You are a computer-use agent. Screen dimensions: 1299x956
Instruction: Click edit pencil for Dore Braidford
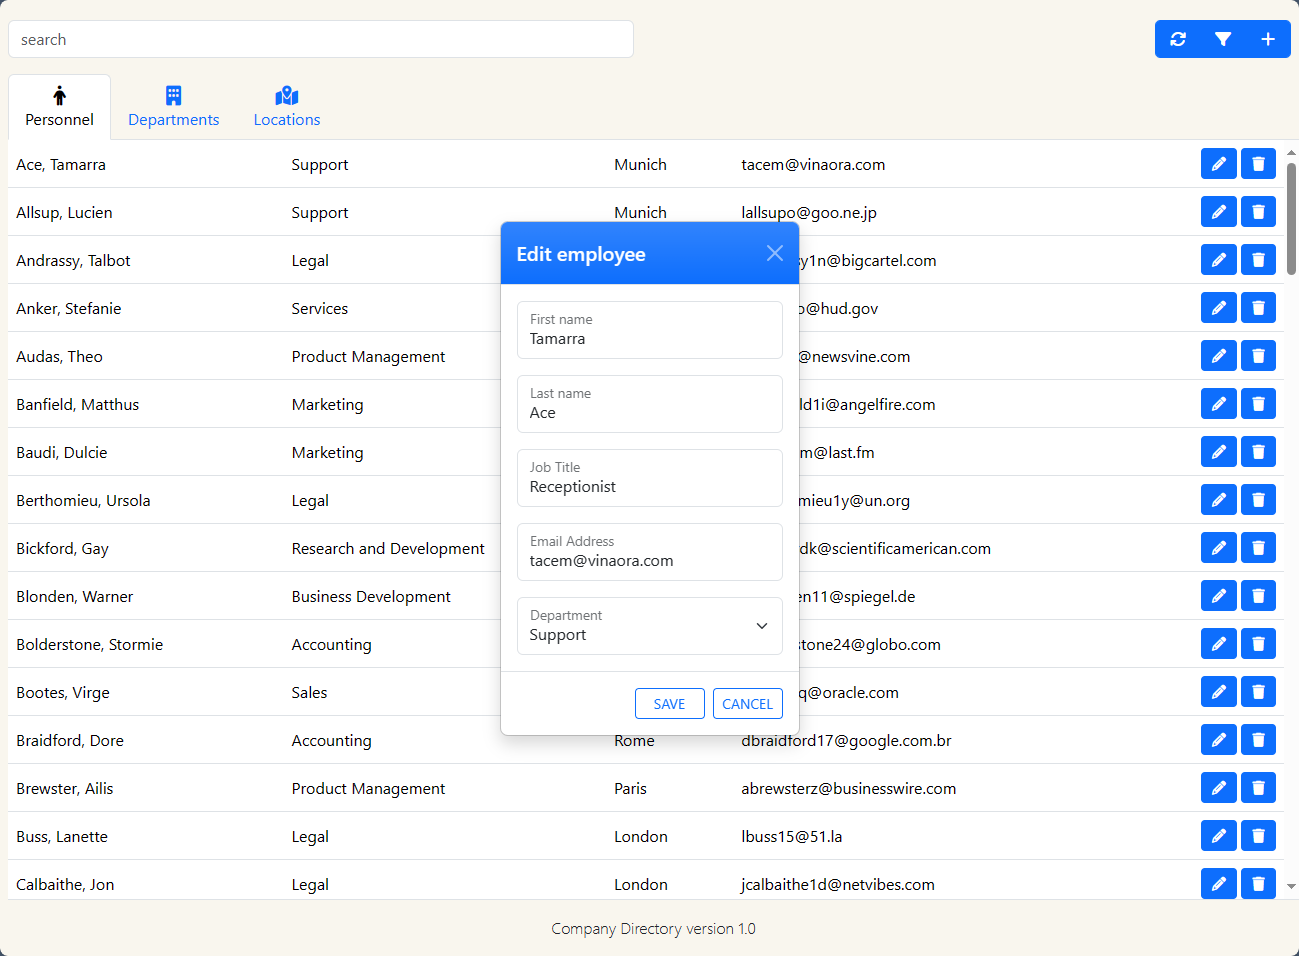[1218, 740]
